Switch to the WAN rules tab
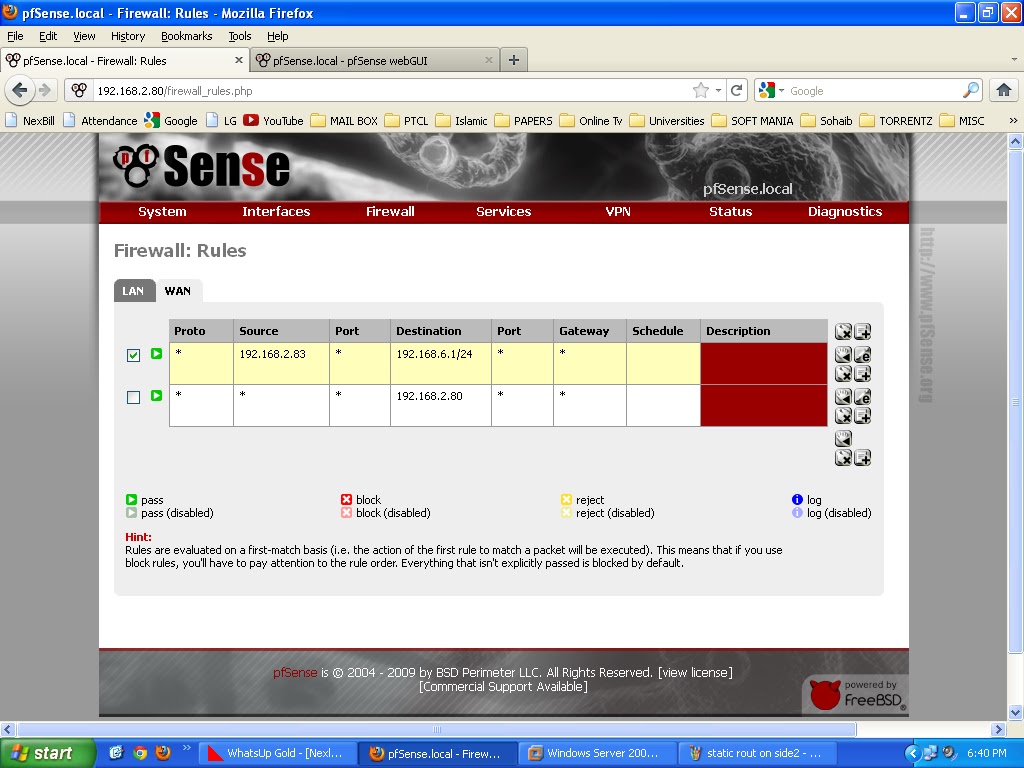The width and height of the screenshot is (1024, 768). point(178,291)
